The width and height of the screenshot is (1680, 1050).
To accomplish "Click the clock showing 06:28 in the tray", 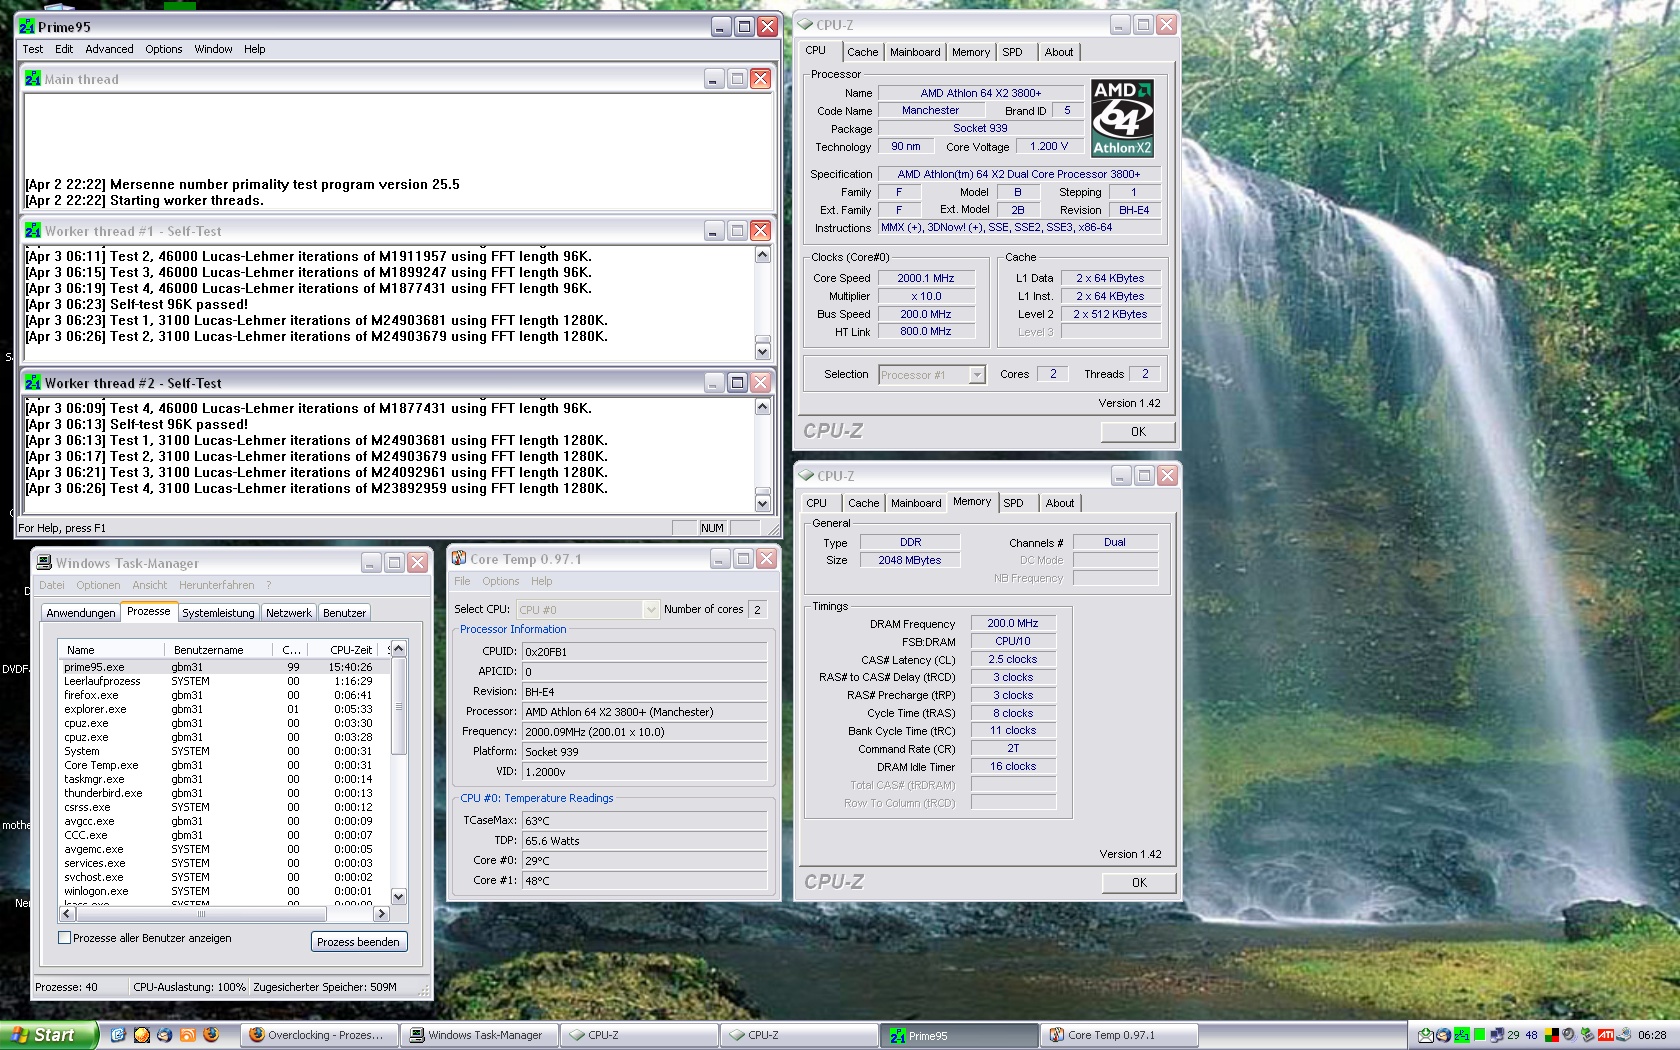I will 1652,1035.
